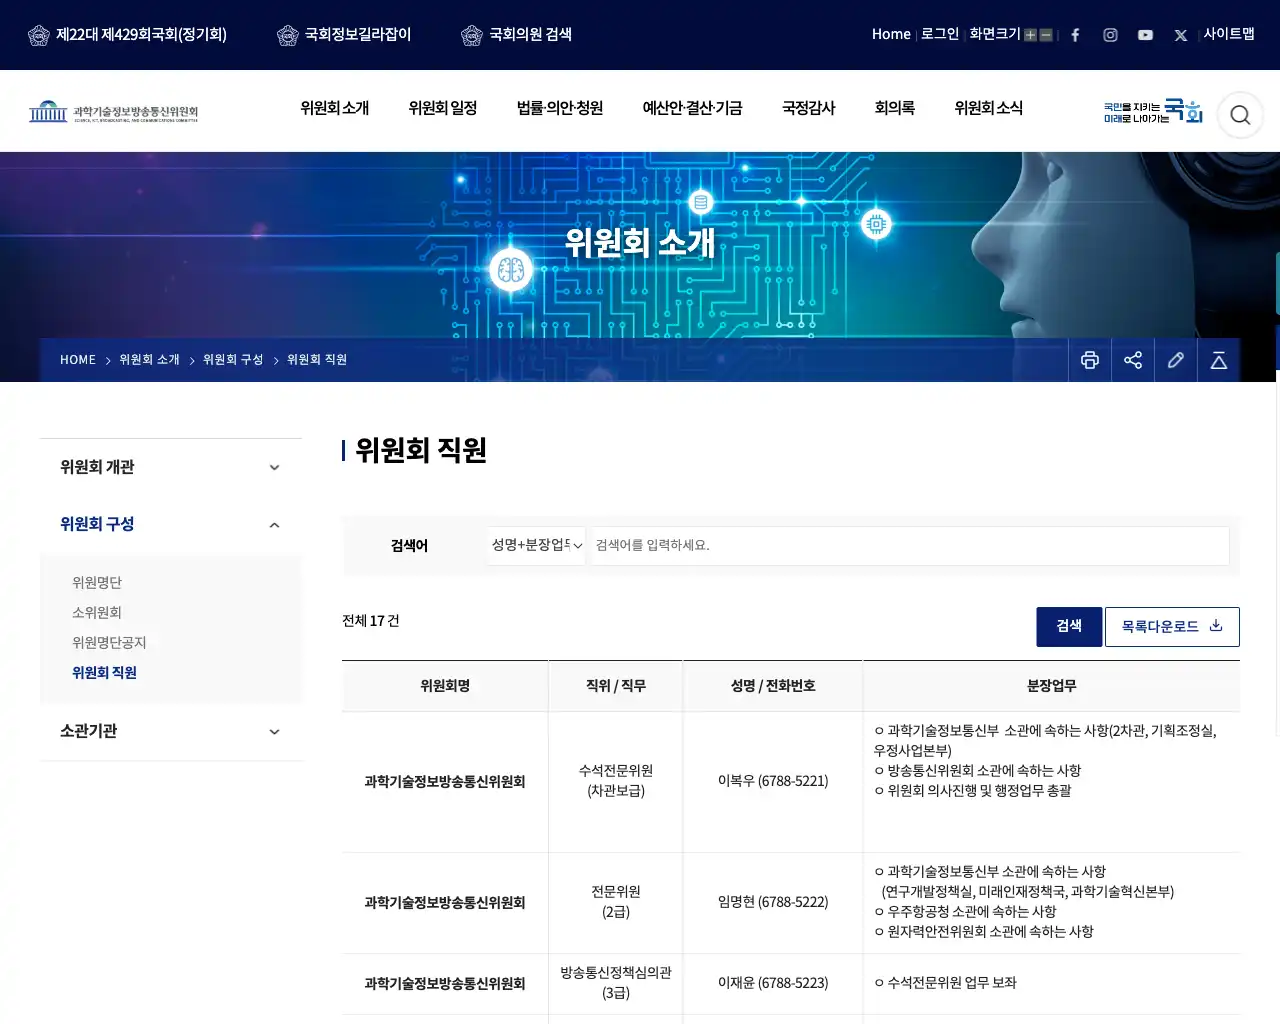The width and height of the screenshot is (1280, 1024).
Task: Click the committee logo at top left
Action: click(x=114, y=111)
